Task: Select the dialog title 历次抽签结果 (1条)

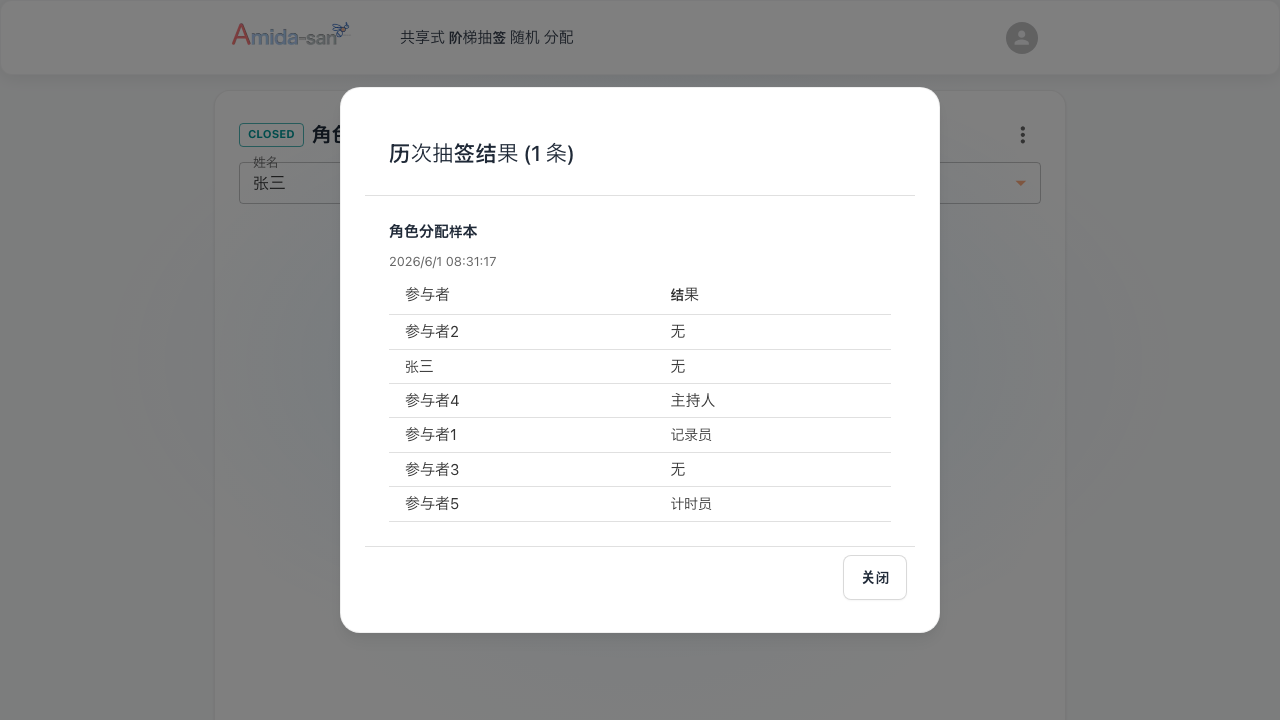Action: point(481,153)
